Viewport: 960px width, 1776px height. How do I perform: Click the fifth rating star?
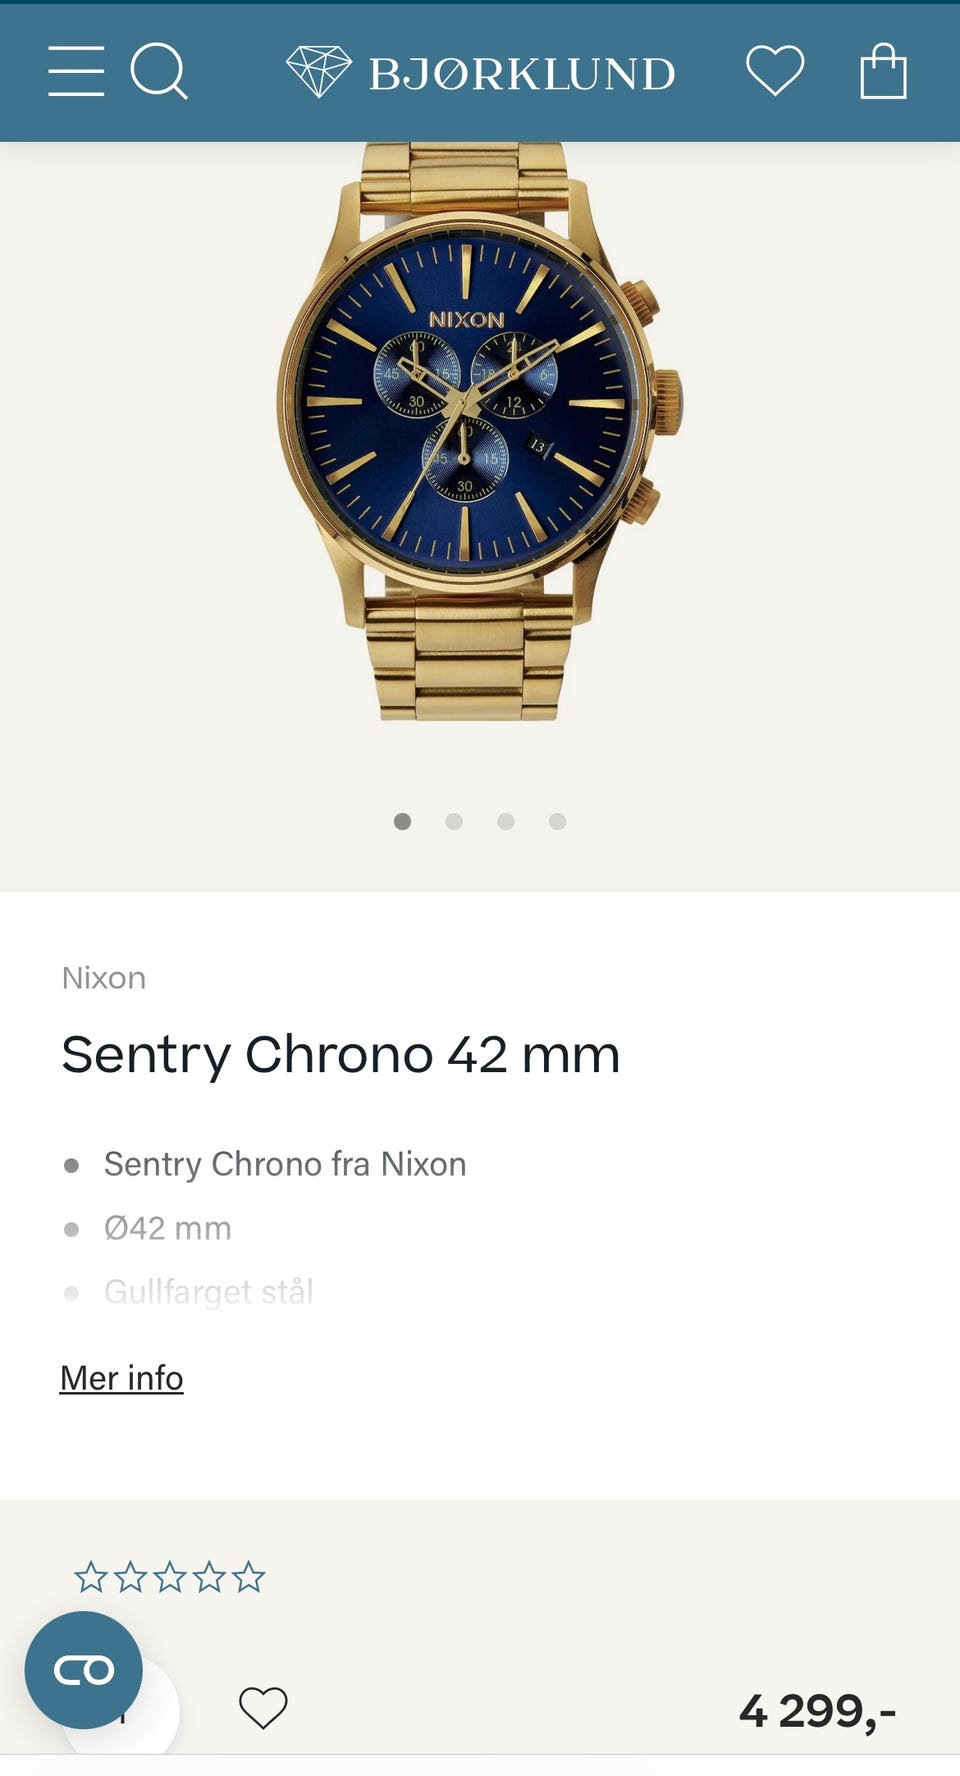(x=249, y=1577)
